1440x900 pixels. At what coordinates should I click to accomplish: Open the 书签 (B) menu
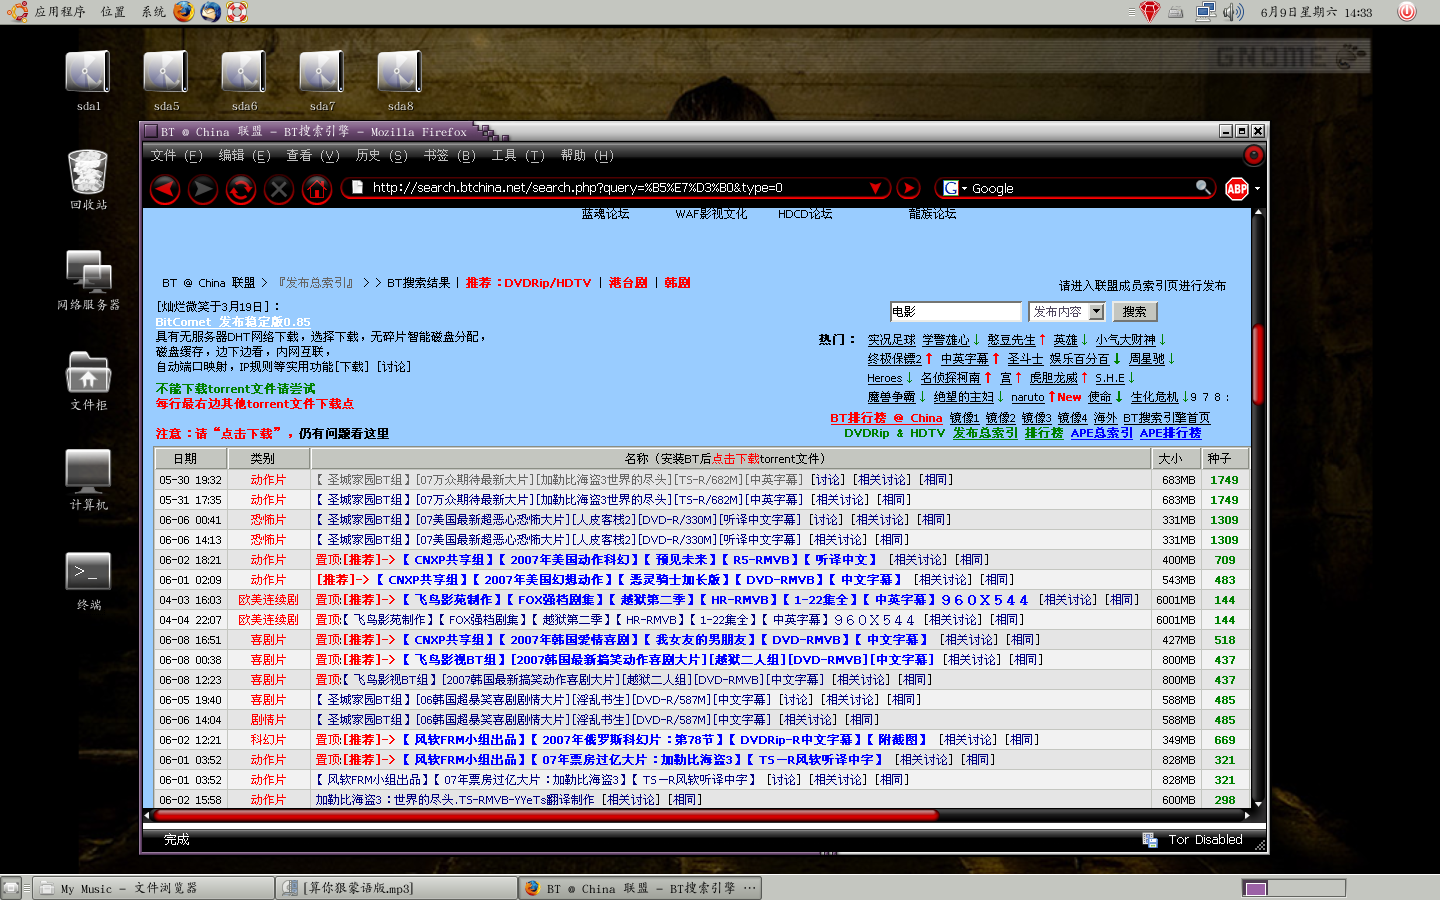click(x=450, y=156)
